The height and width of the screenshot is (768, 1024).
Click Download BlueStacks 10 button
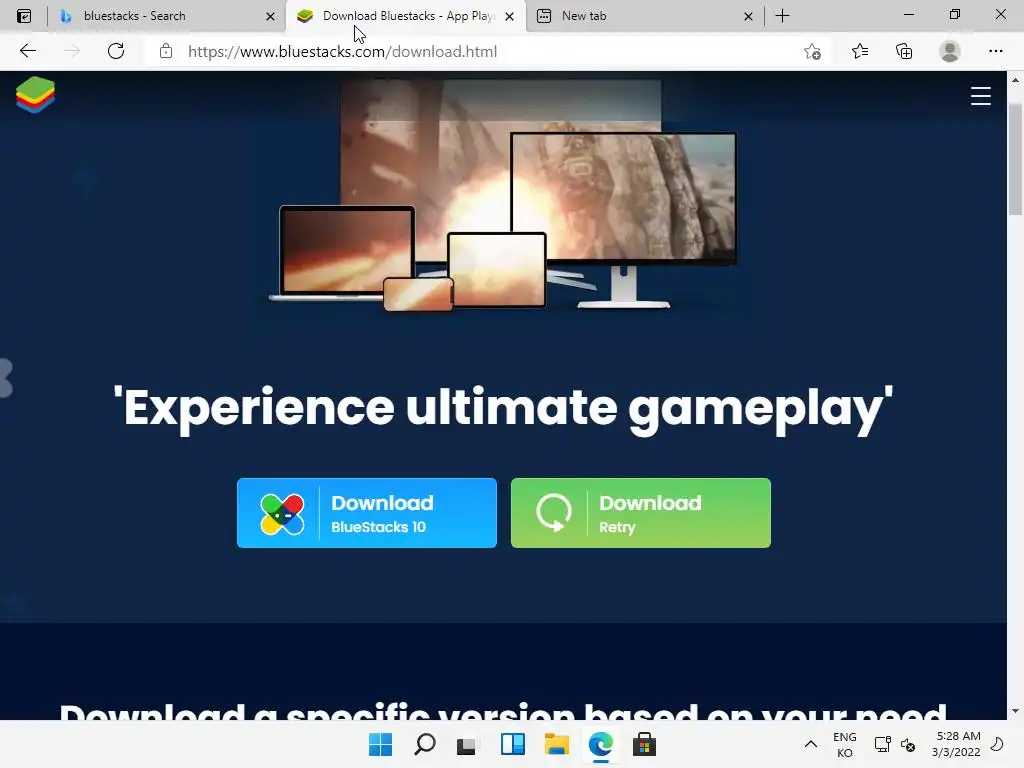366,513
